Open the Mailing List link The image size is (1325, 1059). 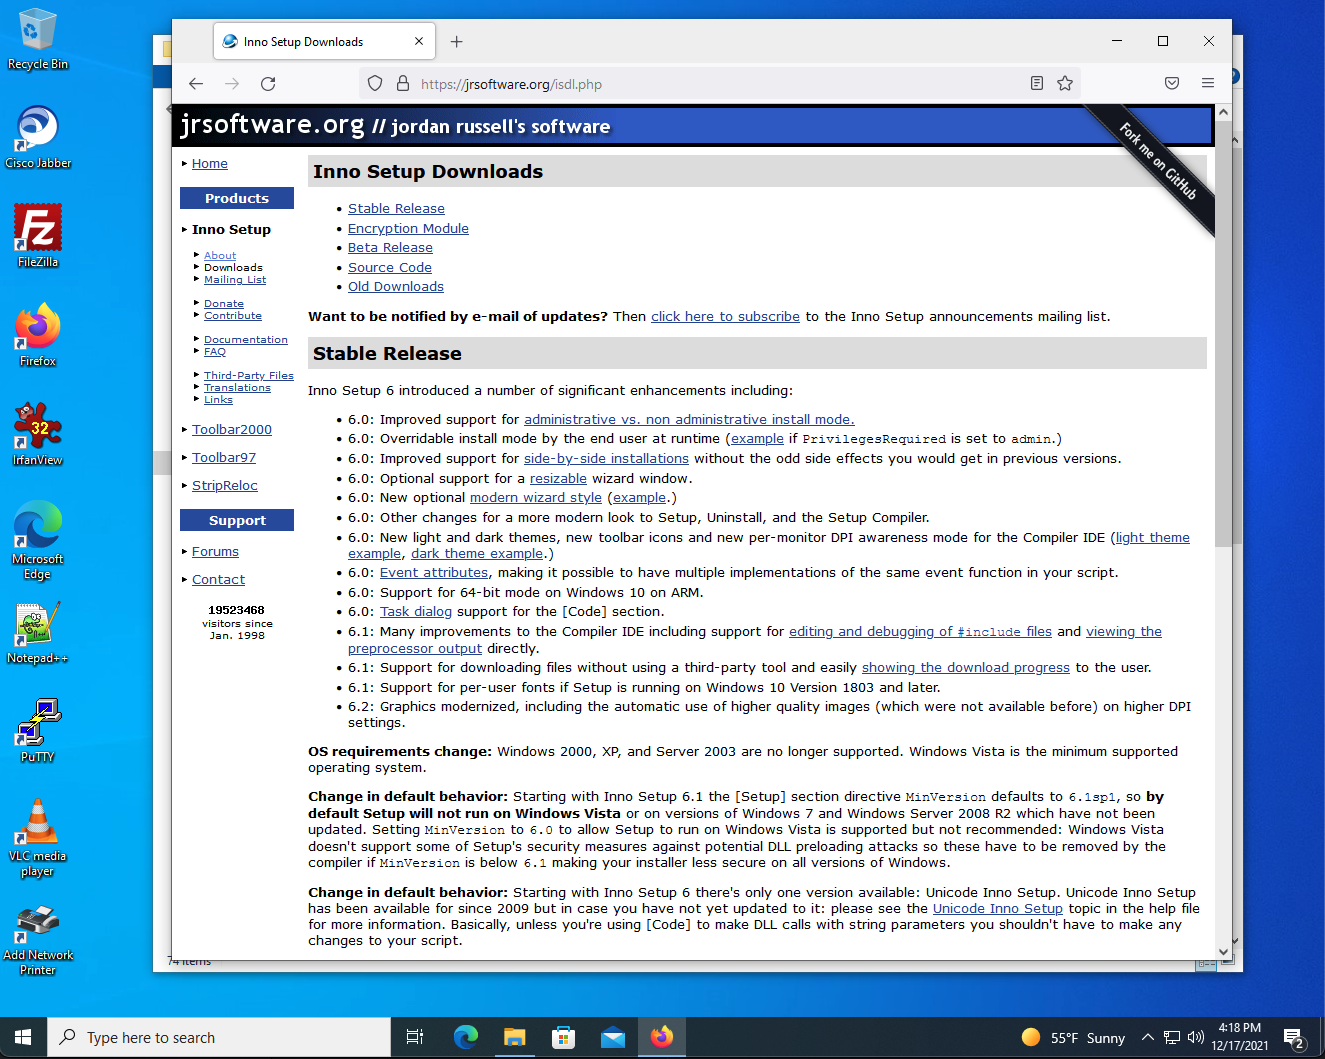click(235, 280)
